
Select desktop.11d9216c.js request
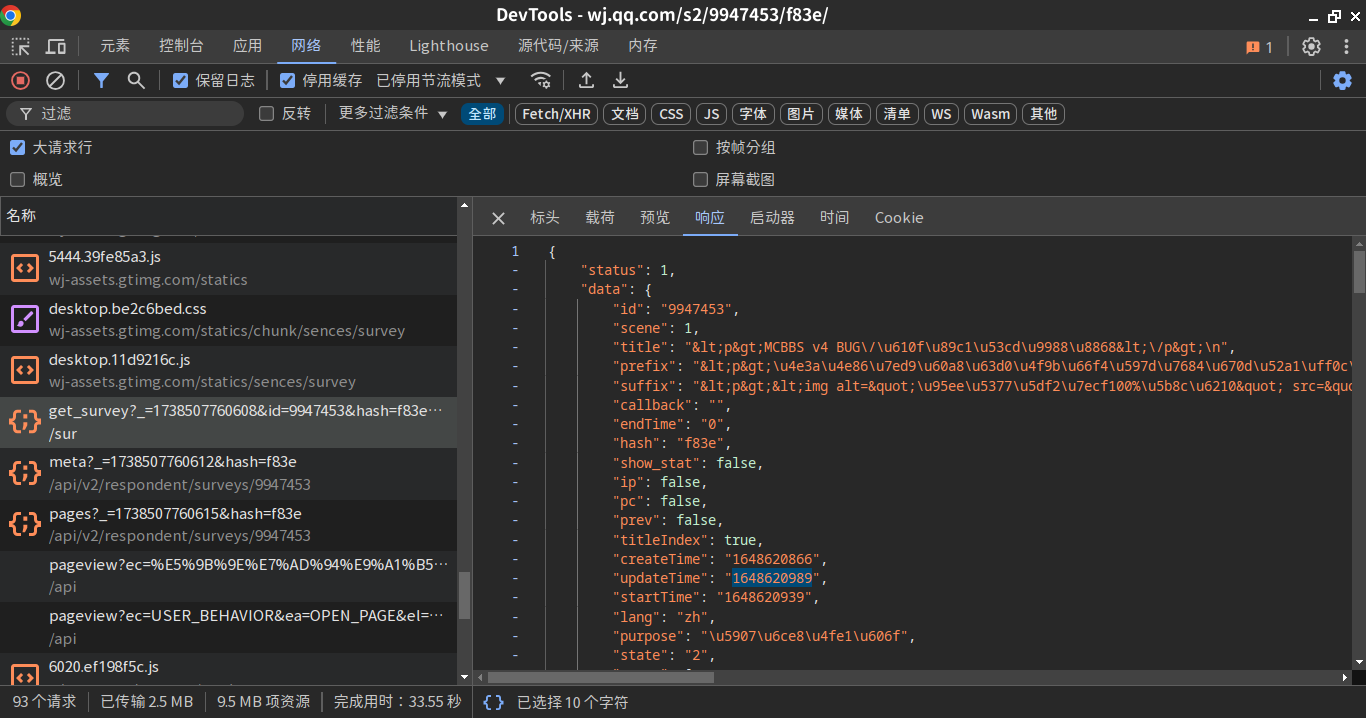228,370
